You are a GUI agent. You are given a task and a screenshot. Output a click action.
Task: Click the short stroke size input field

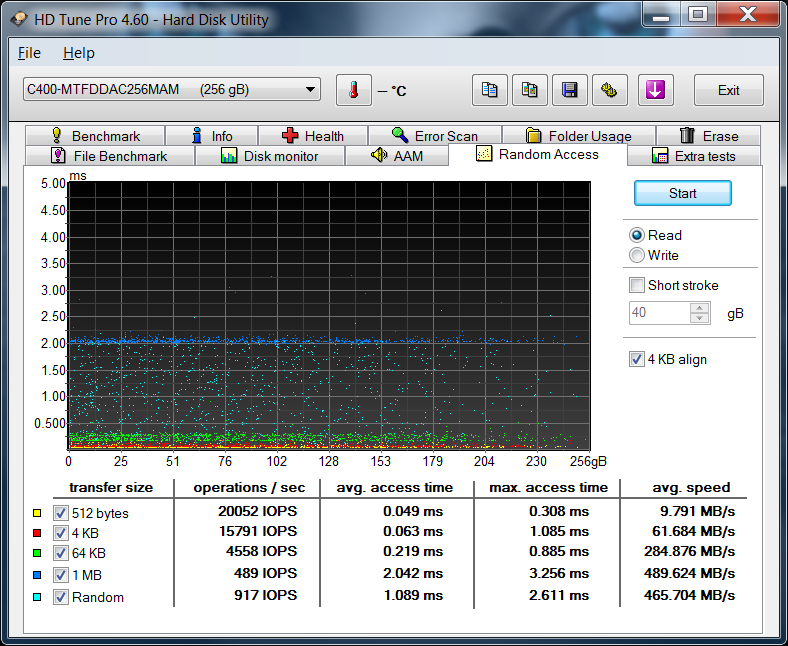tap(659, 313)
